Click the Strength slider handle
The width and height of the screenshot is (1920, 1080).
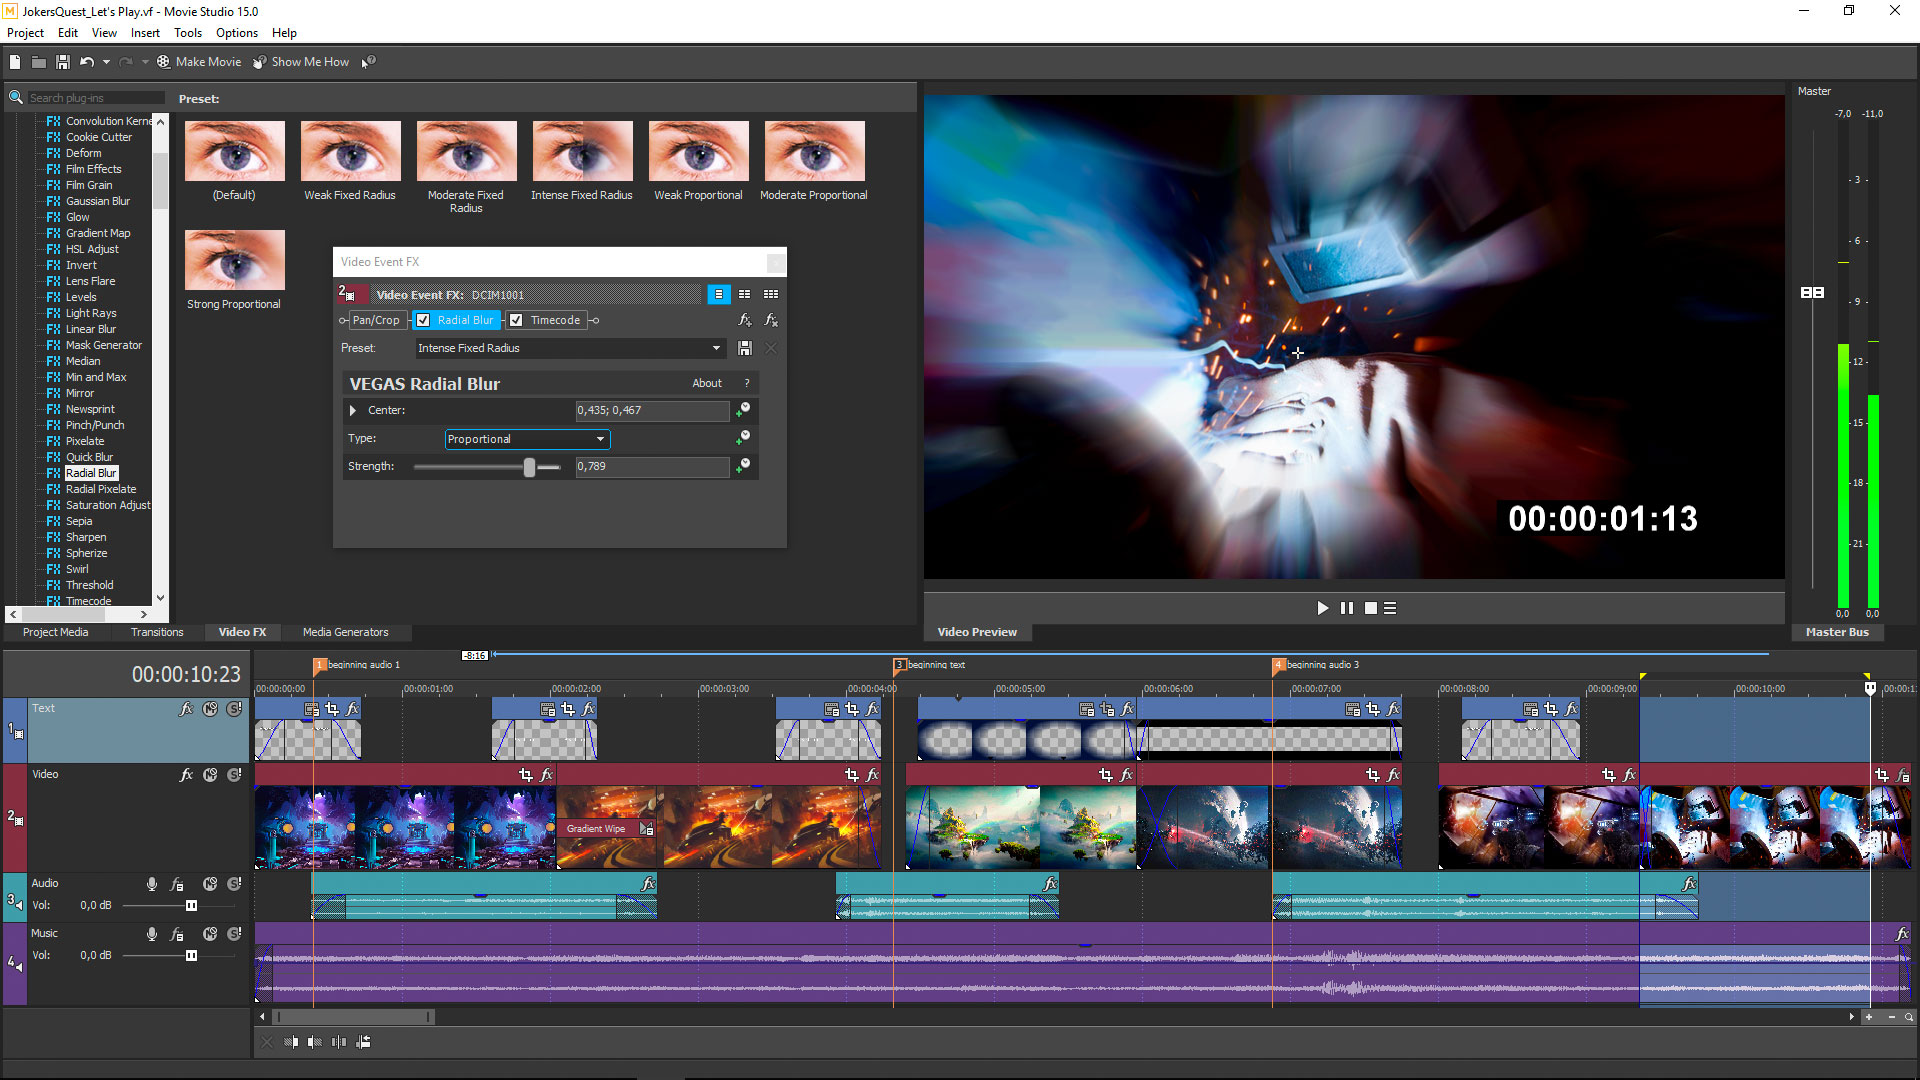coord(529,467)
